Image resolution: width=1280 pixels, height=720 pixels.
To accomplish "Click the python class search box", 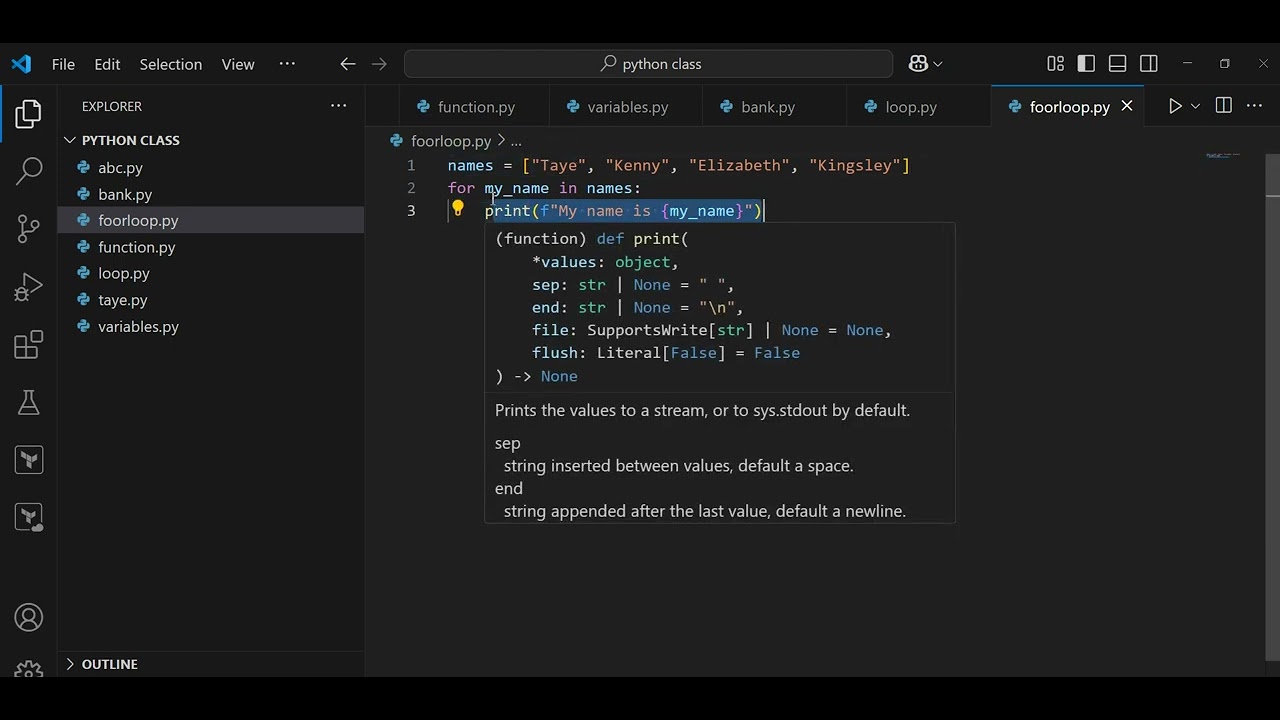I will (648, 64).
